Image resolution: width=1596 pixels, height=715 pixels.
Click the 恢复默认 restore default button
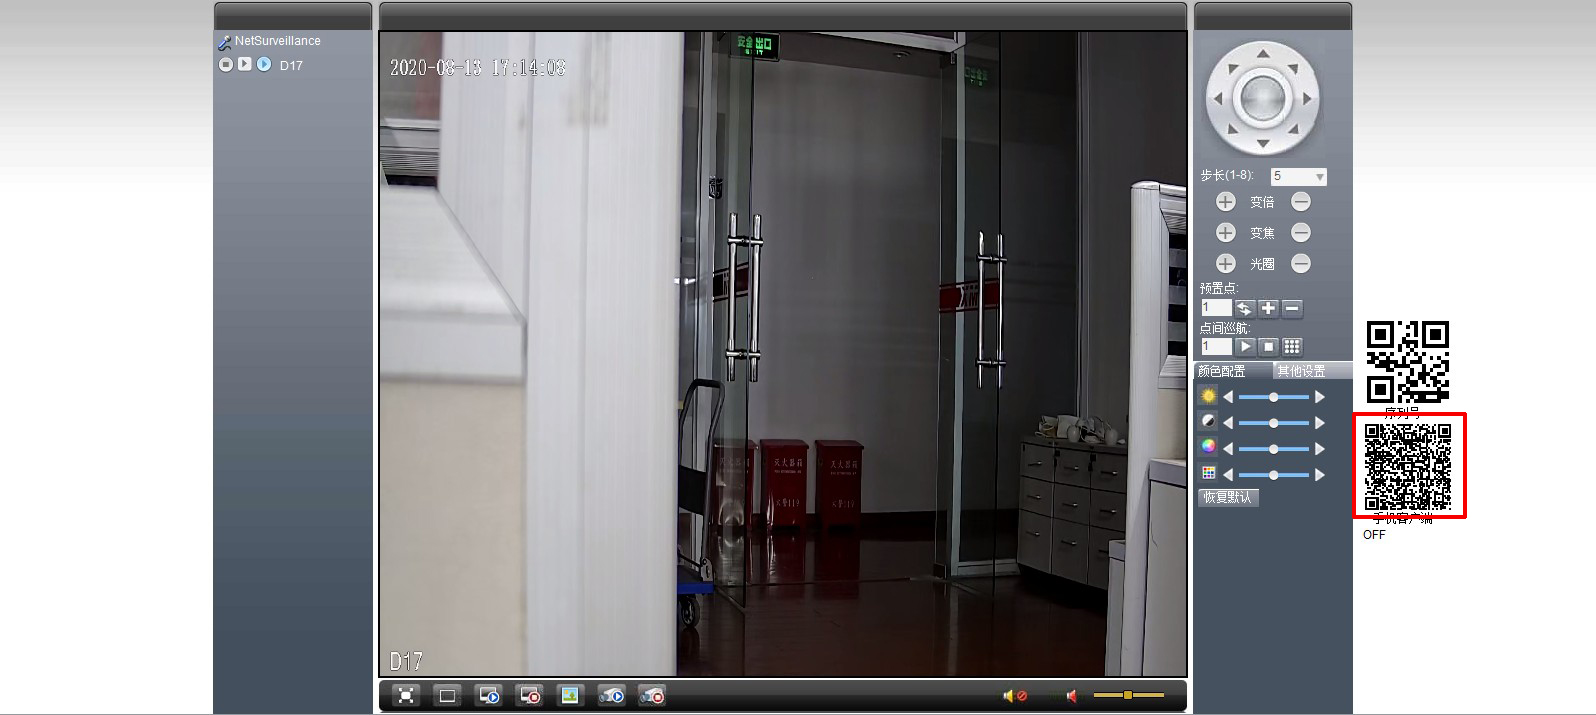[x=1228, y=497]
